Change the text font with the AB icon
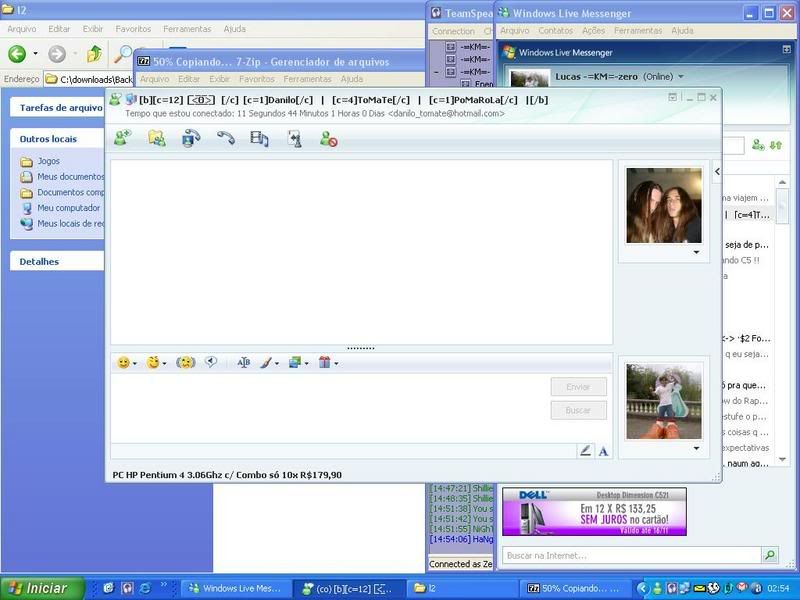 (x=243, y=363)
